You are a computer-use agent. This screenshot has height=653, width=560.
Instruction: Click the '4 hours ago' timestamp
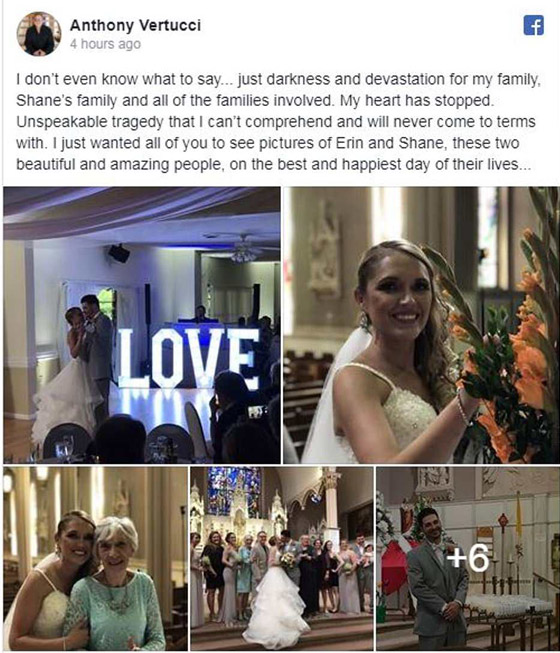click(x=105, y=44)
